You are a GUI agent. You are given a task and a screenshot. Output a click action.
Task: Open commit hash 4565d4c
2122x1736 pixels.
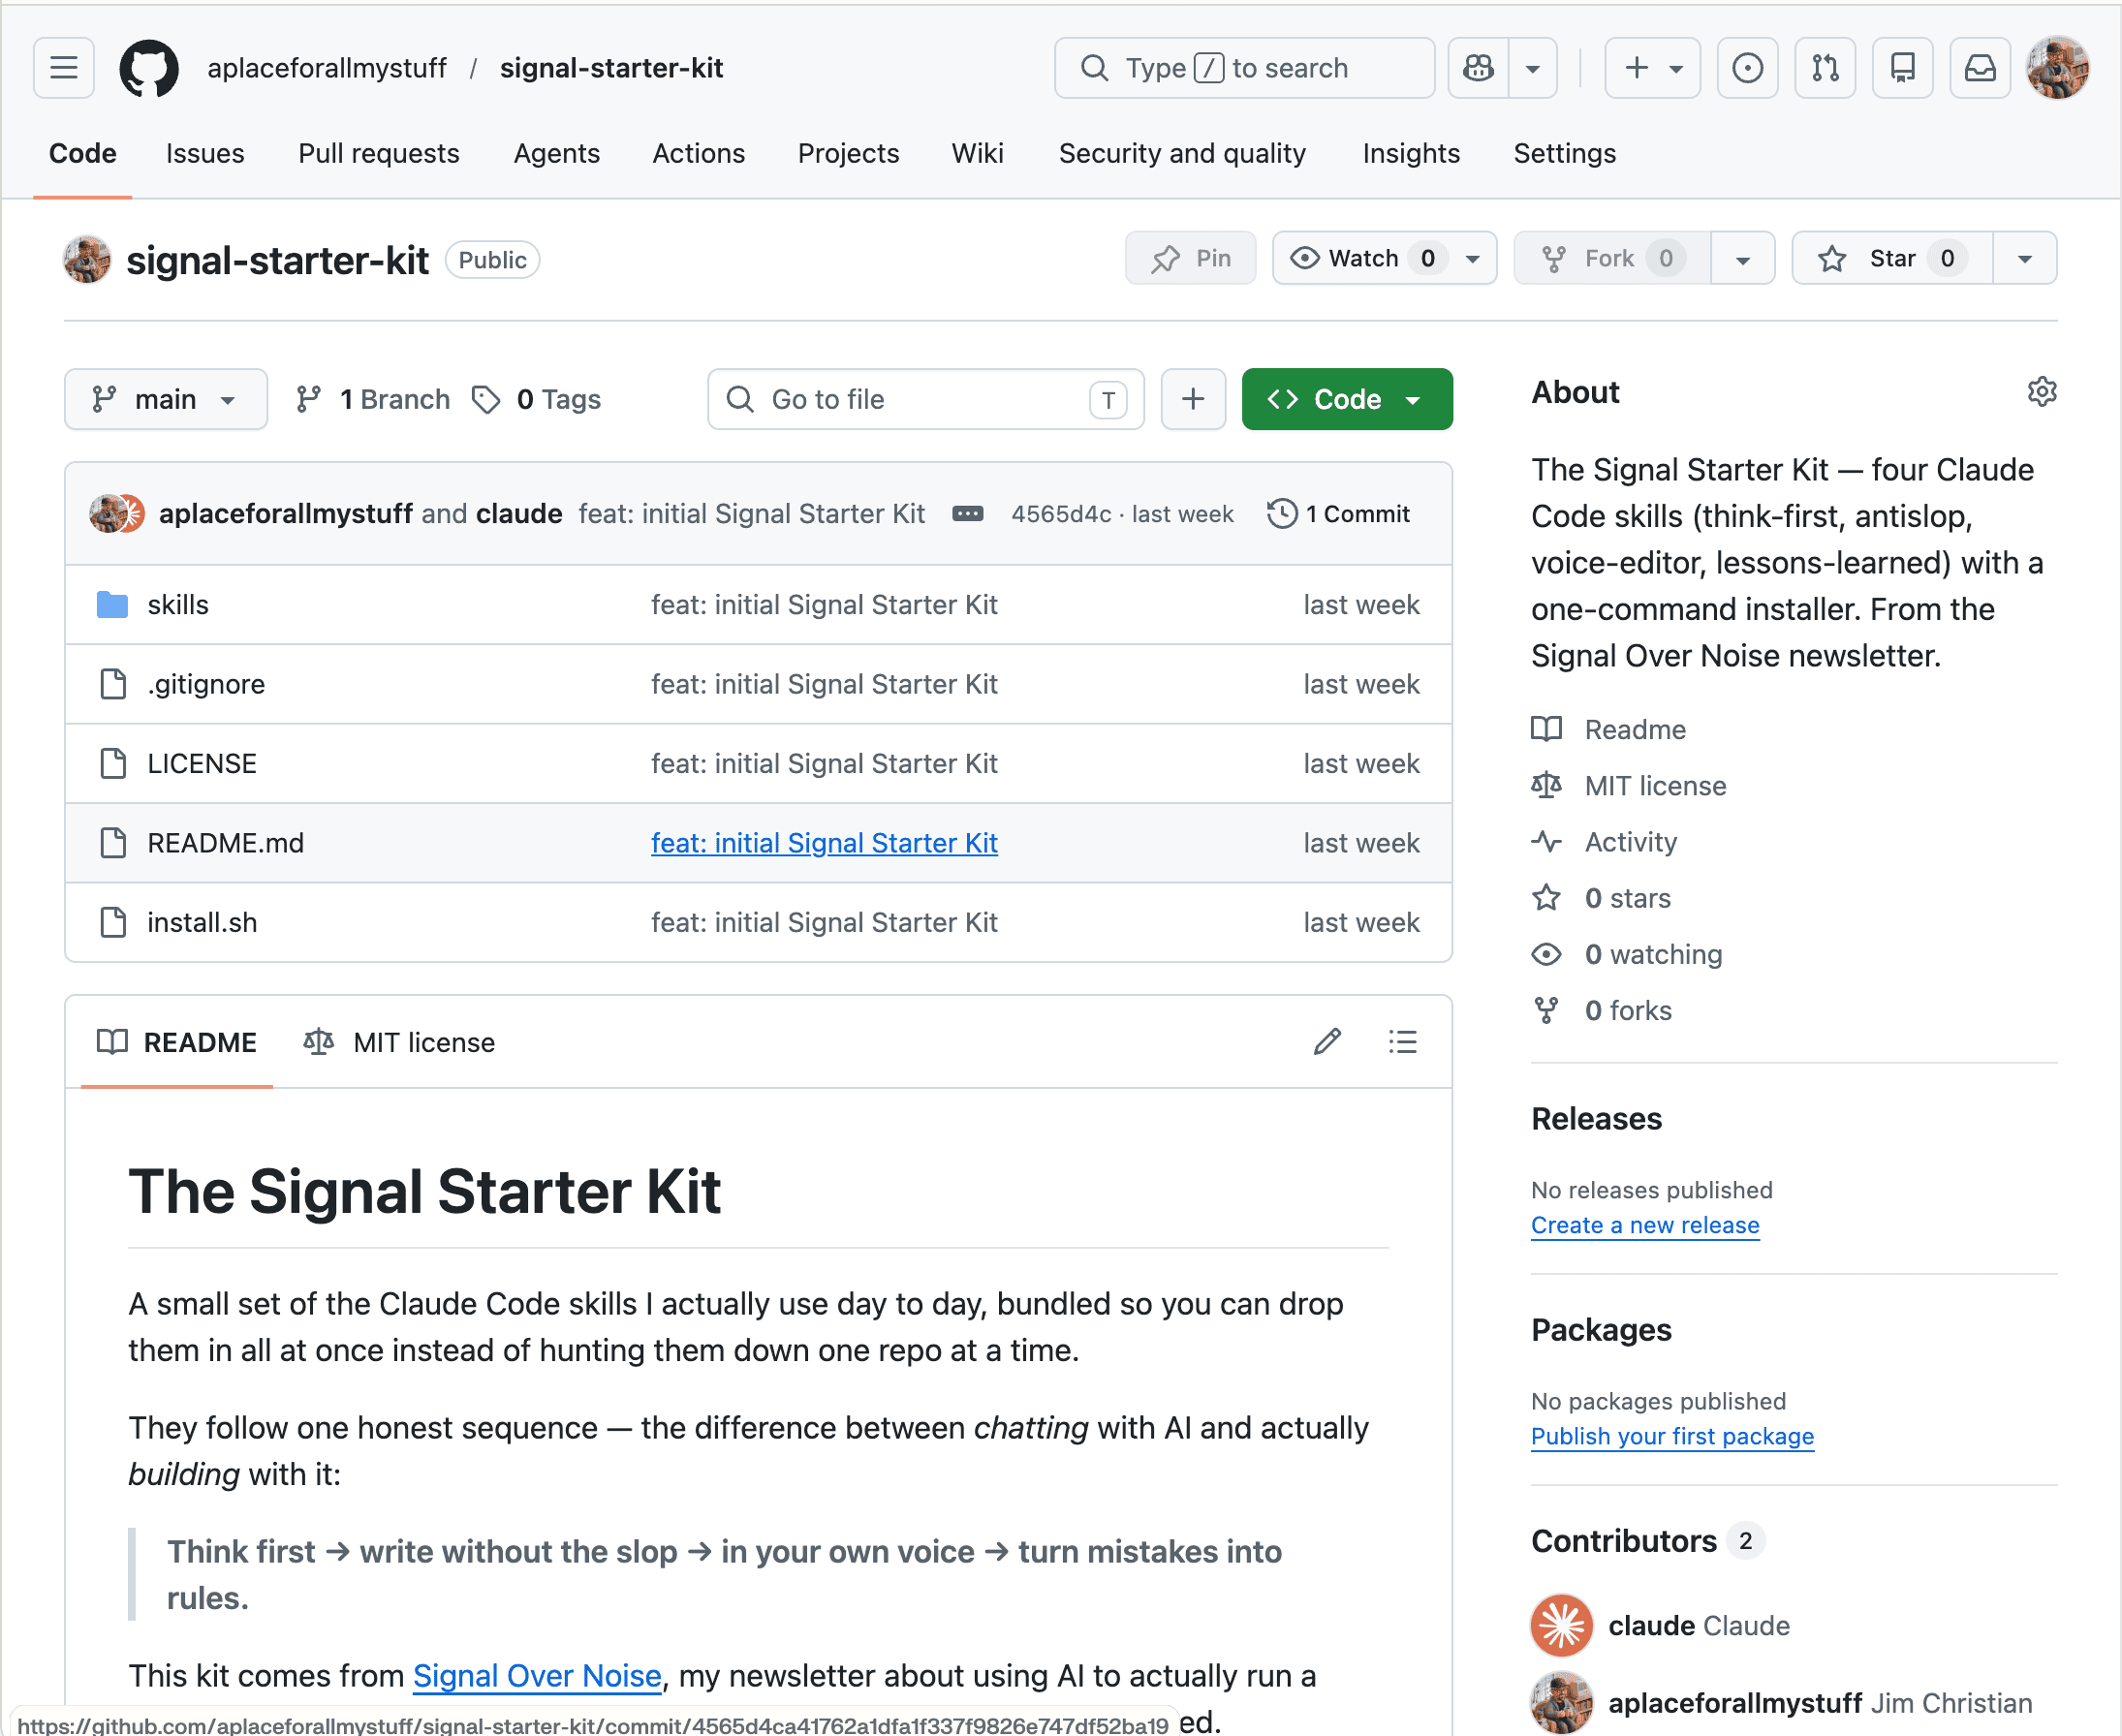[x=1061, y=514]
